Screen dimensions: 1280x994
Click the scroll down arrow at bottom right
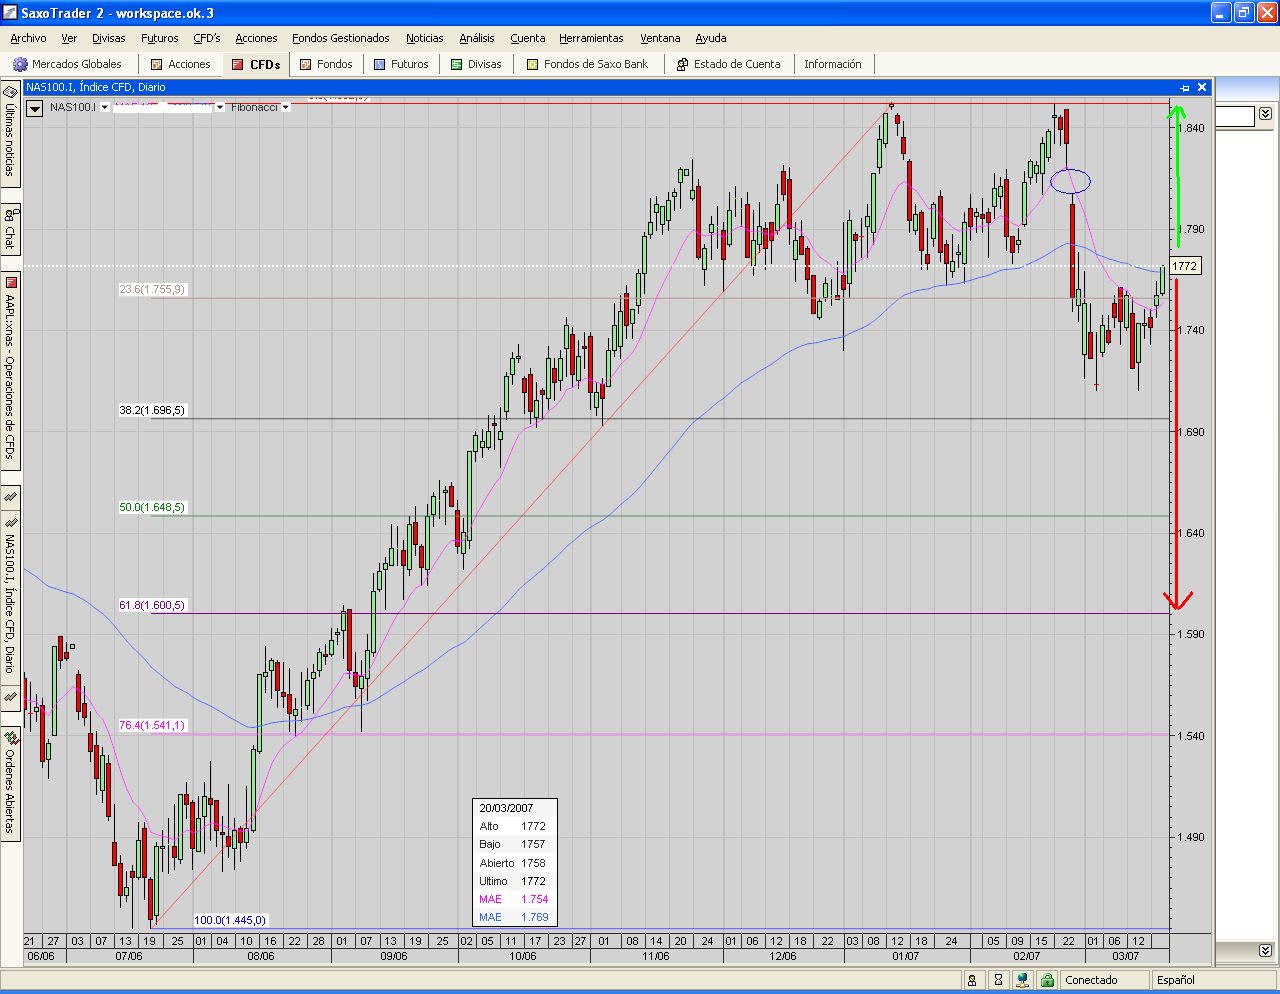tap(1265, 950)
